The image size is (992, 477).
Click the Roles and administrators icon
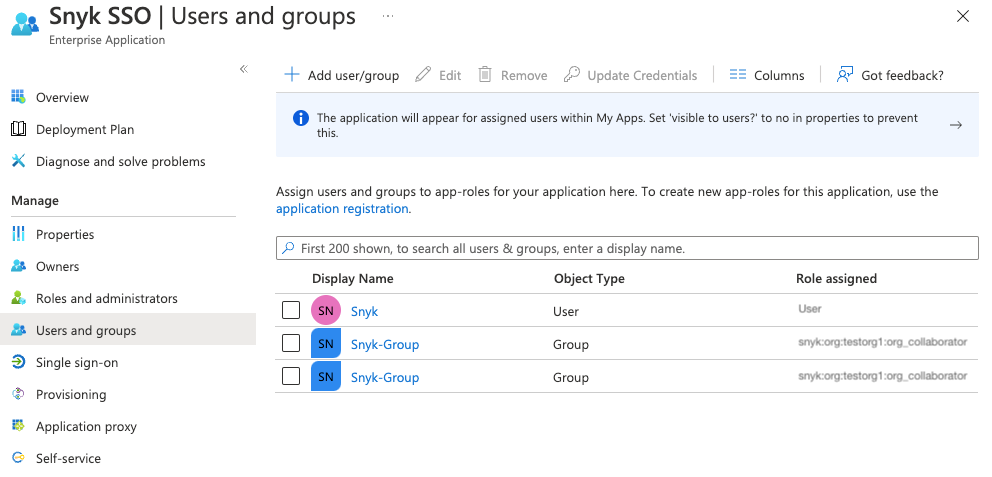coord(18,298)
